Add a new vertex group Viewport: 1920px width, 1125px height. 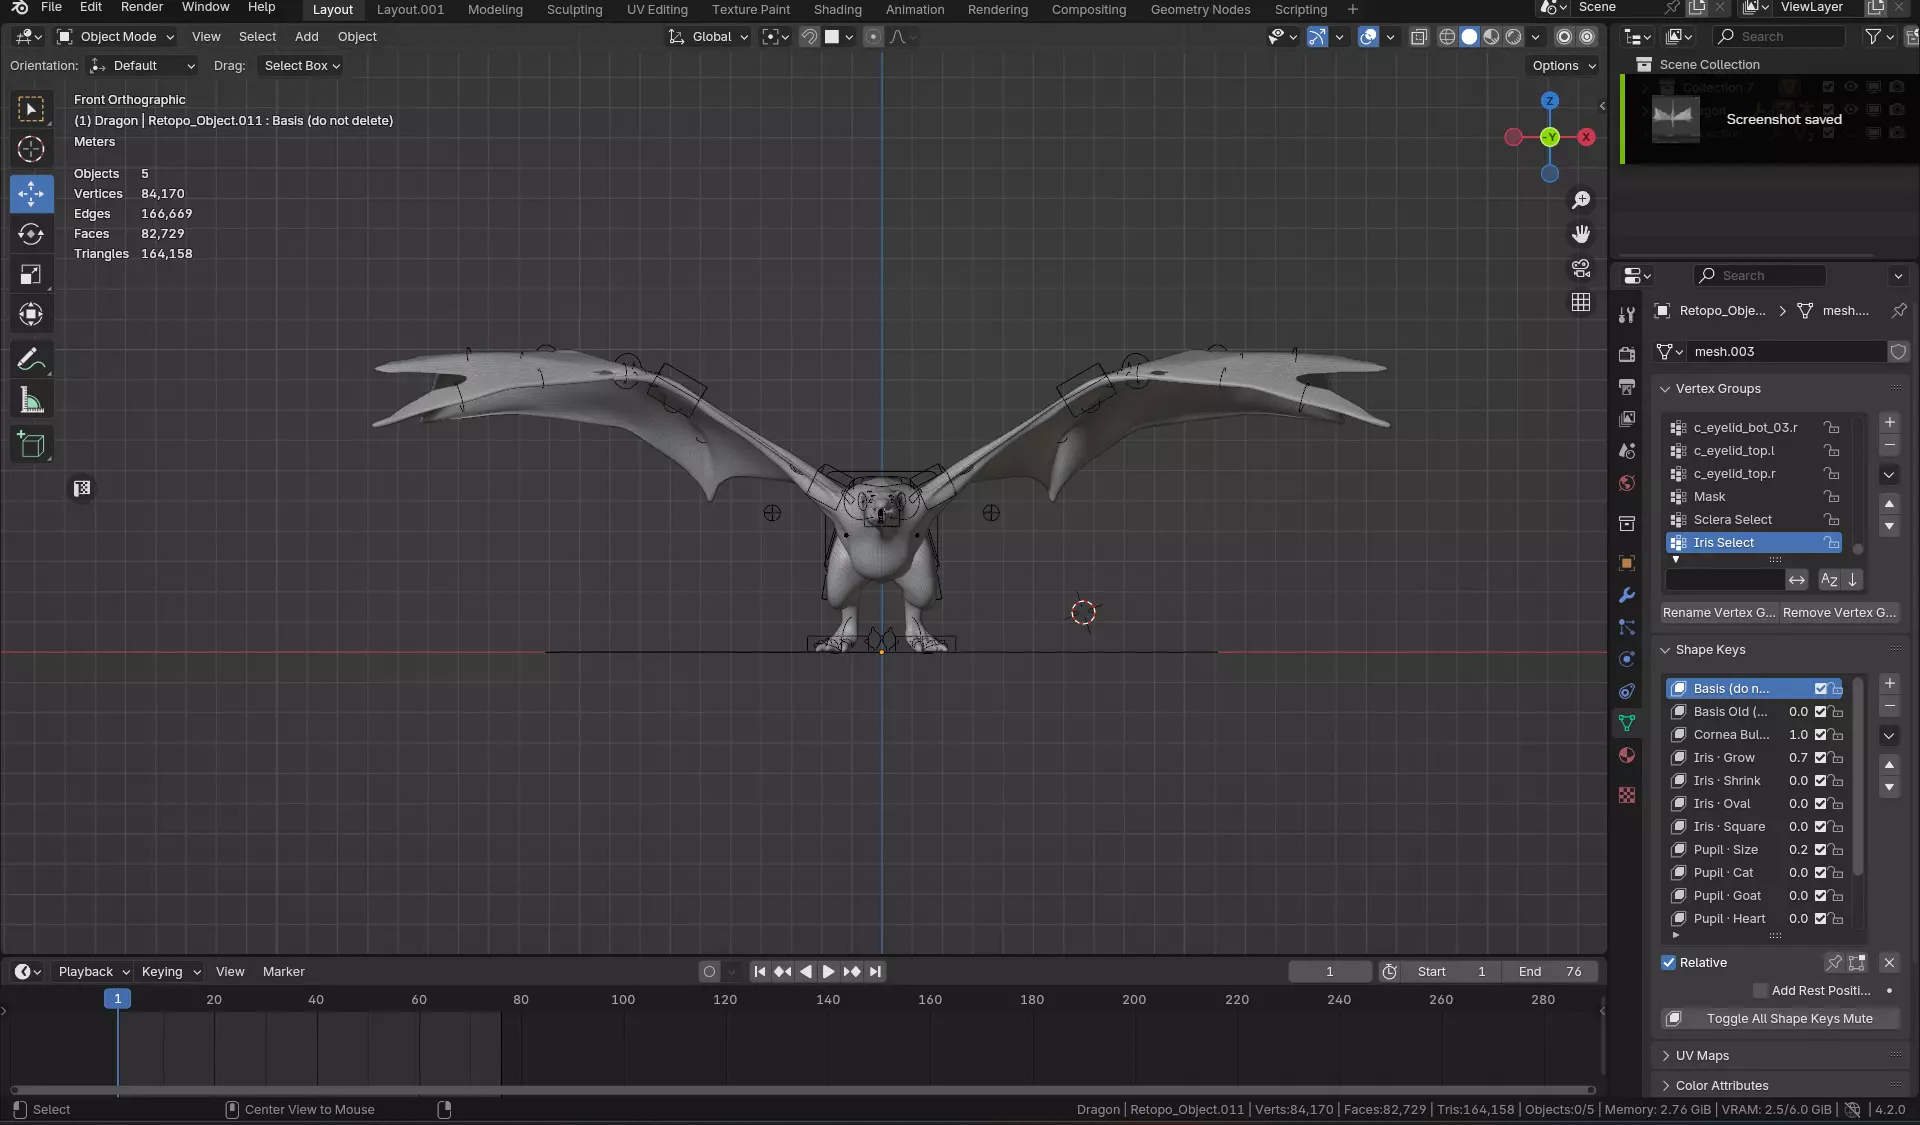(x=1890, y=423)
